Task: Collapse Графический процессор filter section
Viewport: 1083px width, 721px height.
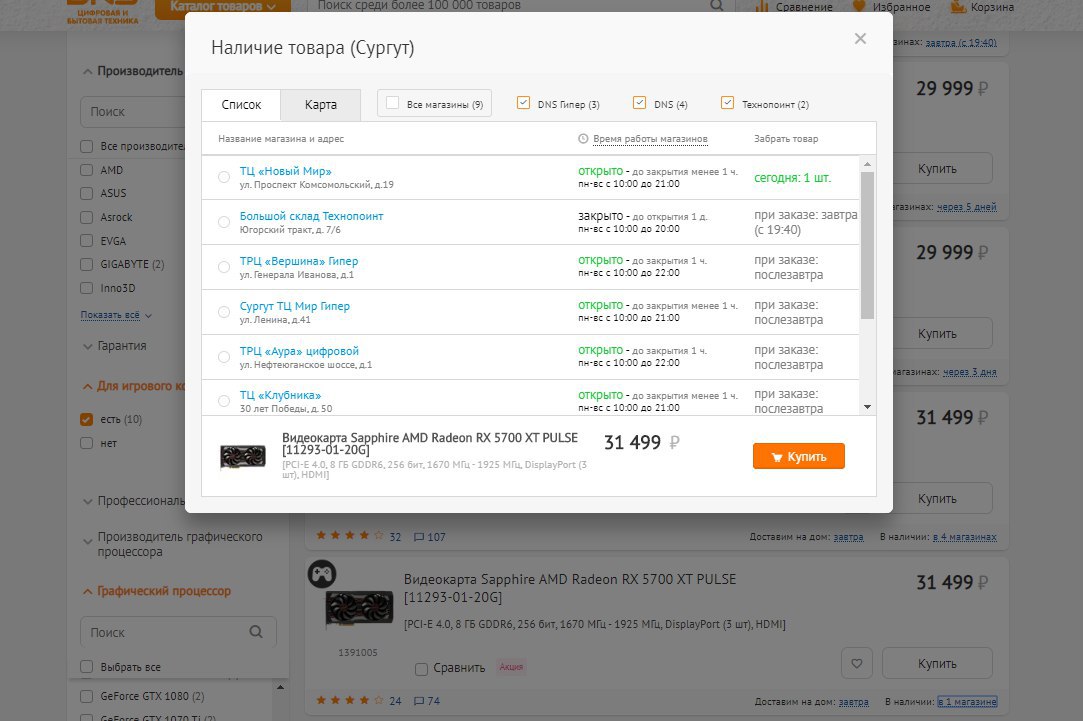Action: pos(157,591)
